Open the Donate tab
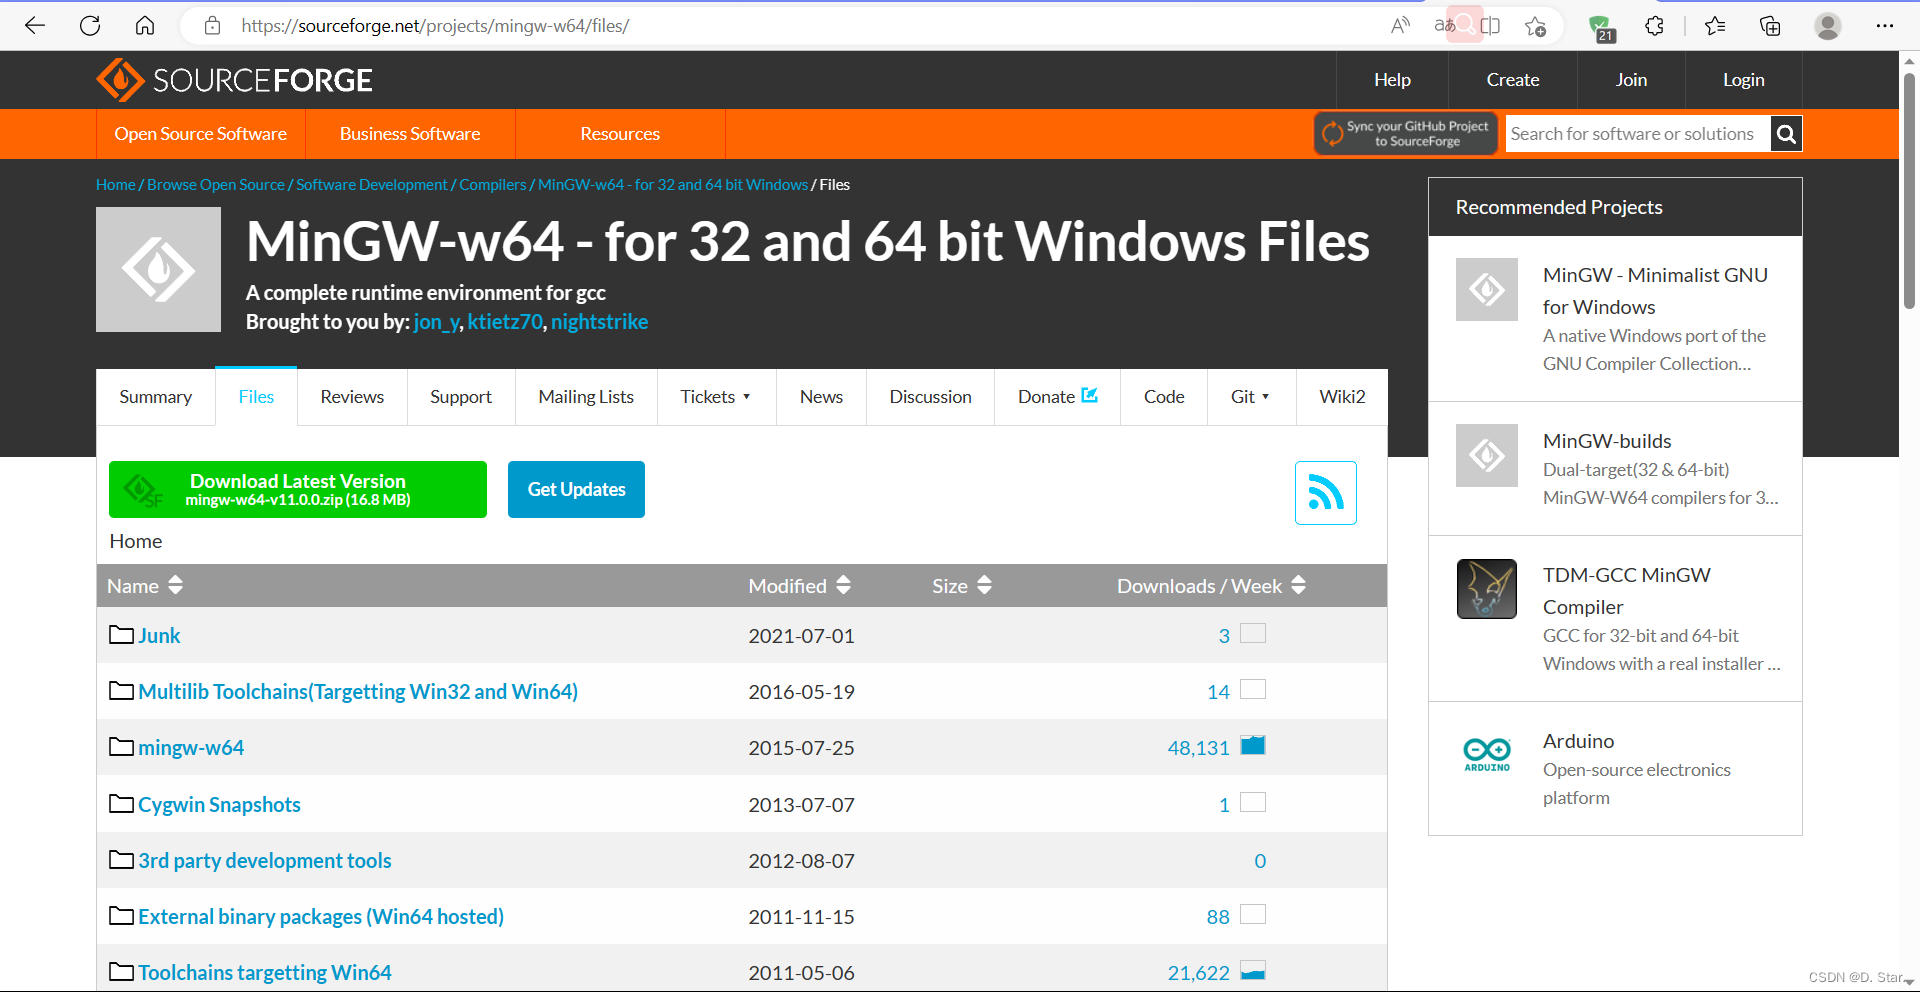1920x992 pixels. point(1057,397)
